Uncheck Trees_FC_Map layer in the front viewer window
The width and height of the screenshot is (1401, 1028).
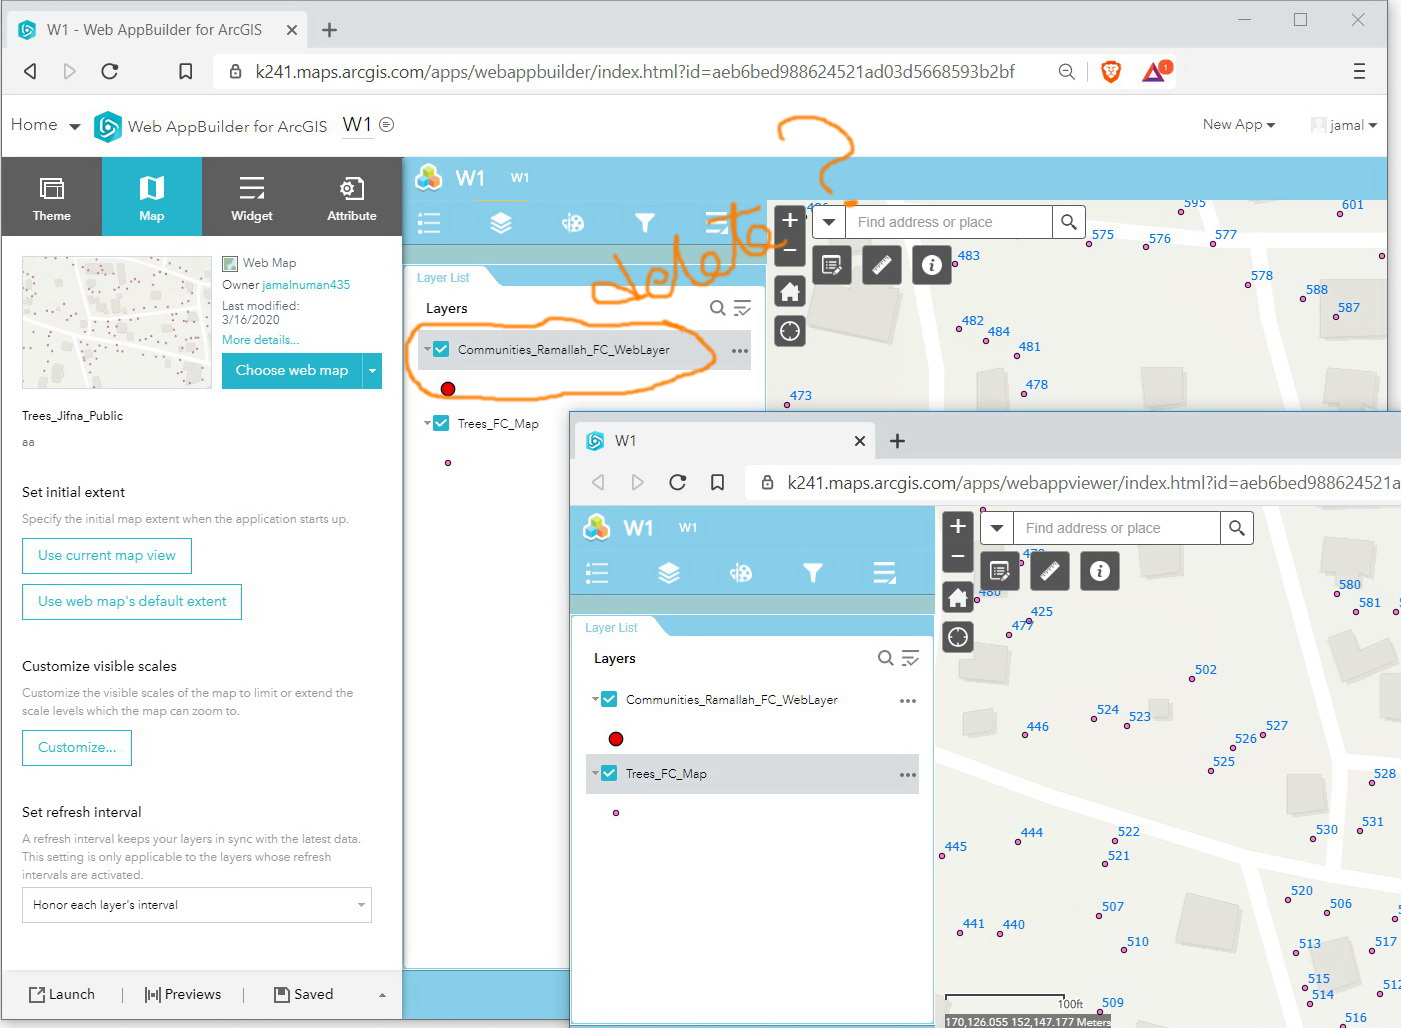coord(609,774)
